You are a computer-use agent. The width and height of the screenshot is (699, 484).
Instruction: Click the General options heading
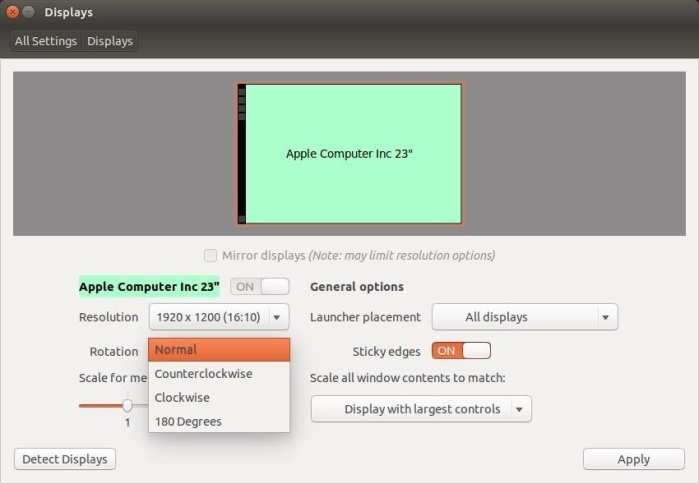pyautogui.click(x=357, y=287)
